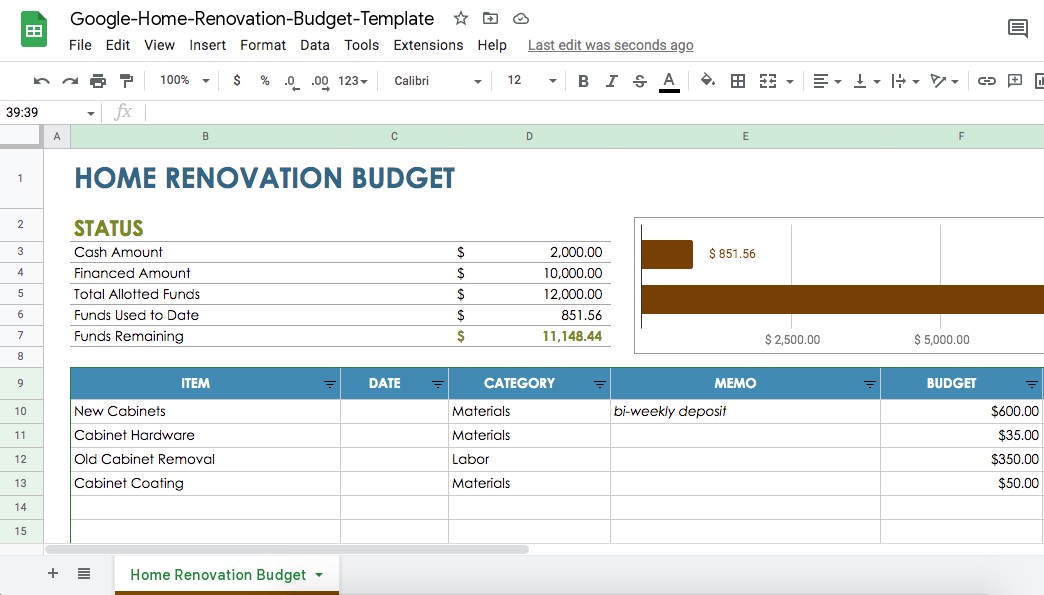Click the $ 851.56 chart bar

pos(667,254)
